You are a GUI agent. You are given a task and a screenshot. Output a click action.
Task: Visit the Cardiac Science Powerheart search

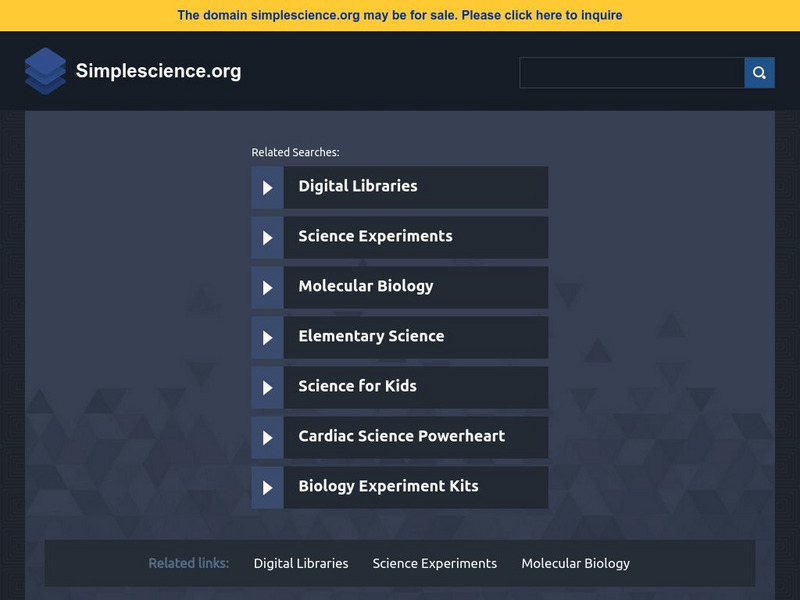pos(401,437)
